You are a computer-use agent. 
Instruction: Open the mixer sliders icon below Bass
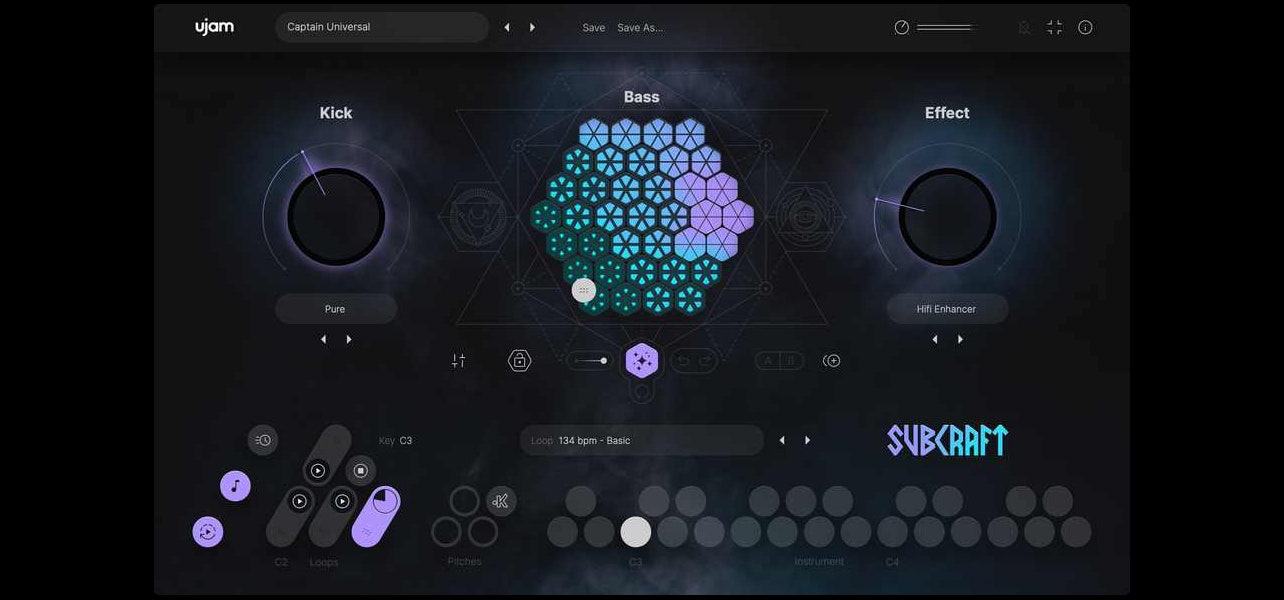coord(458,361)
